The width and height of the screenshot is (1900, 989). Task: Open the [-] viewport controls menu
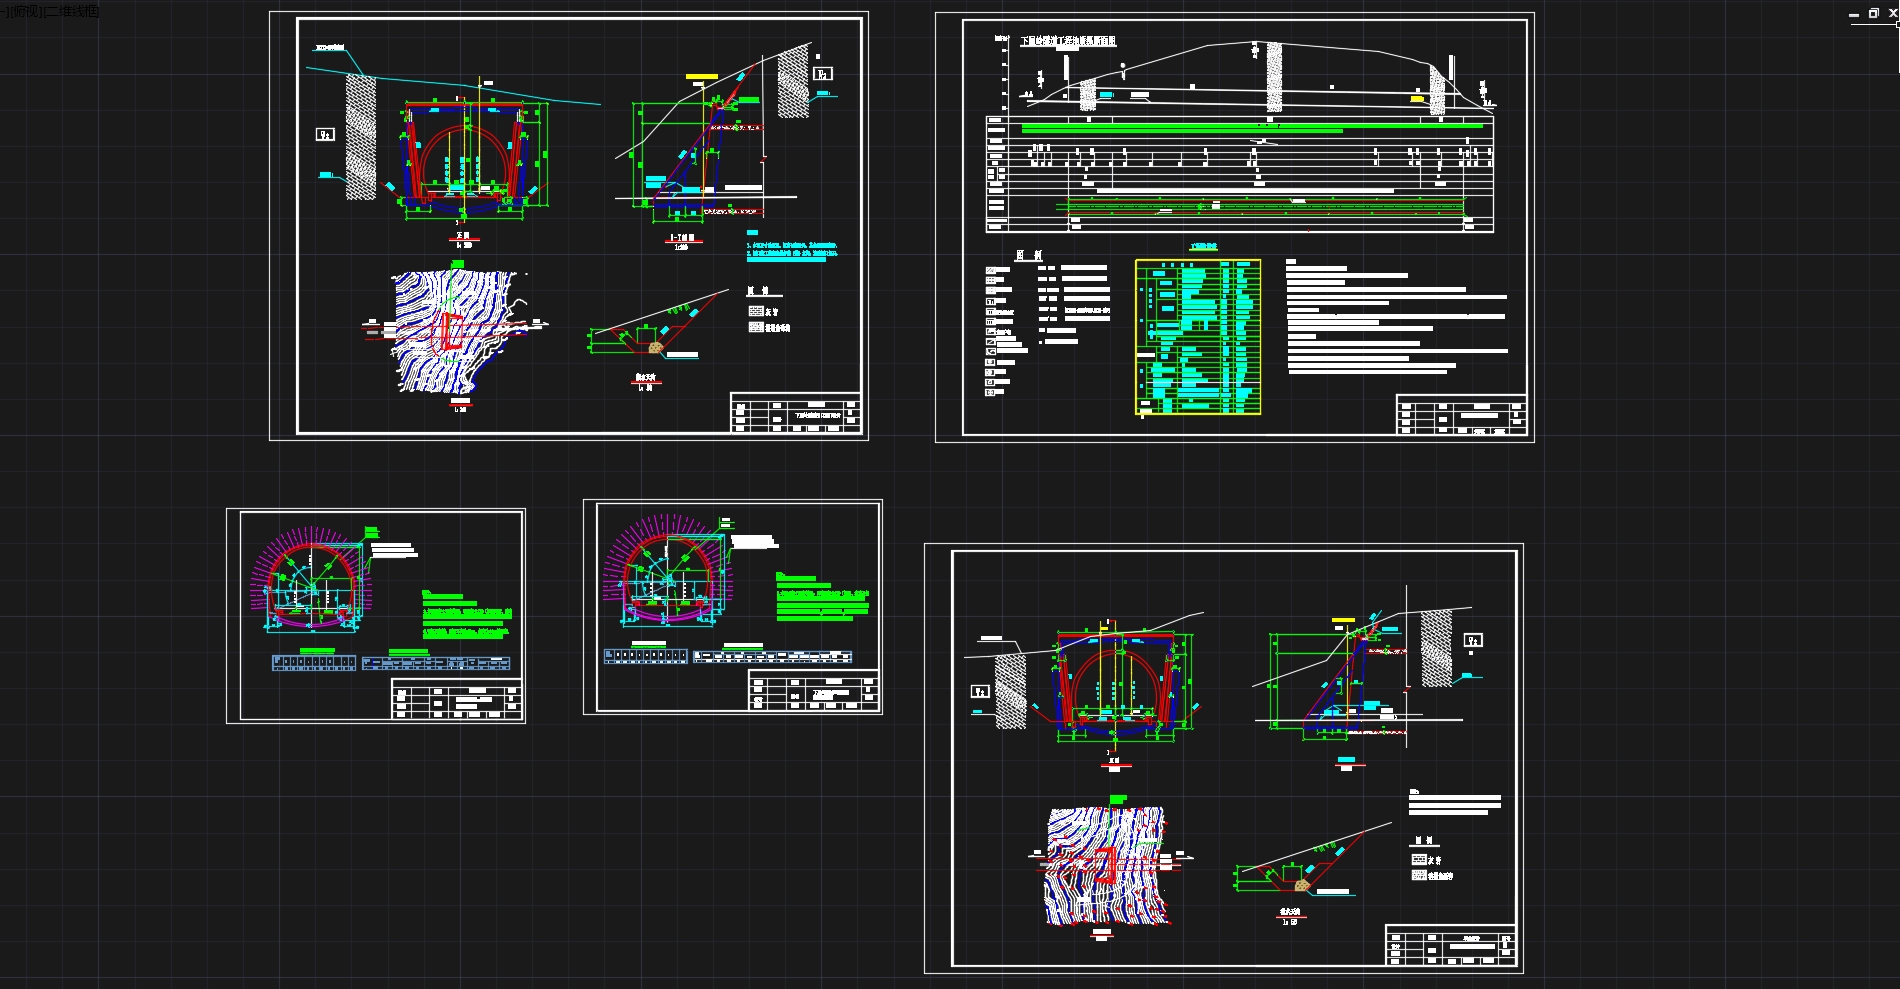[x=6, y=12]
